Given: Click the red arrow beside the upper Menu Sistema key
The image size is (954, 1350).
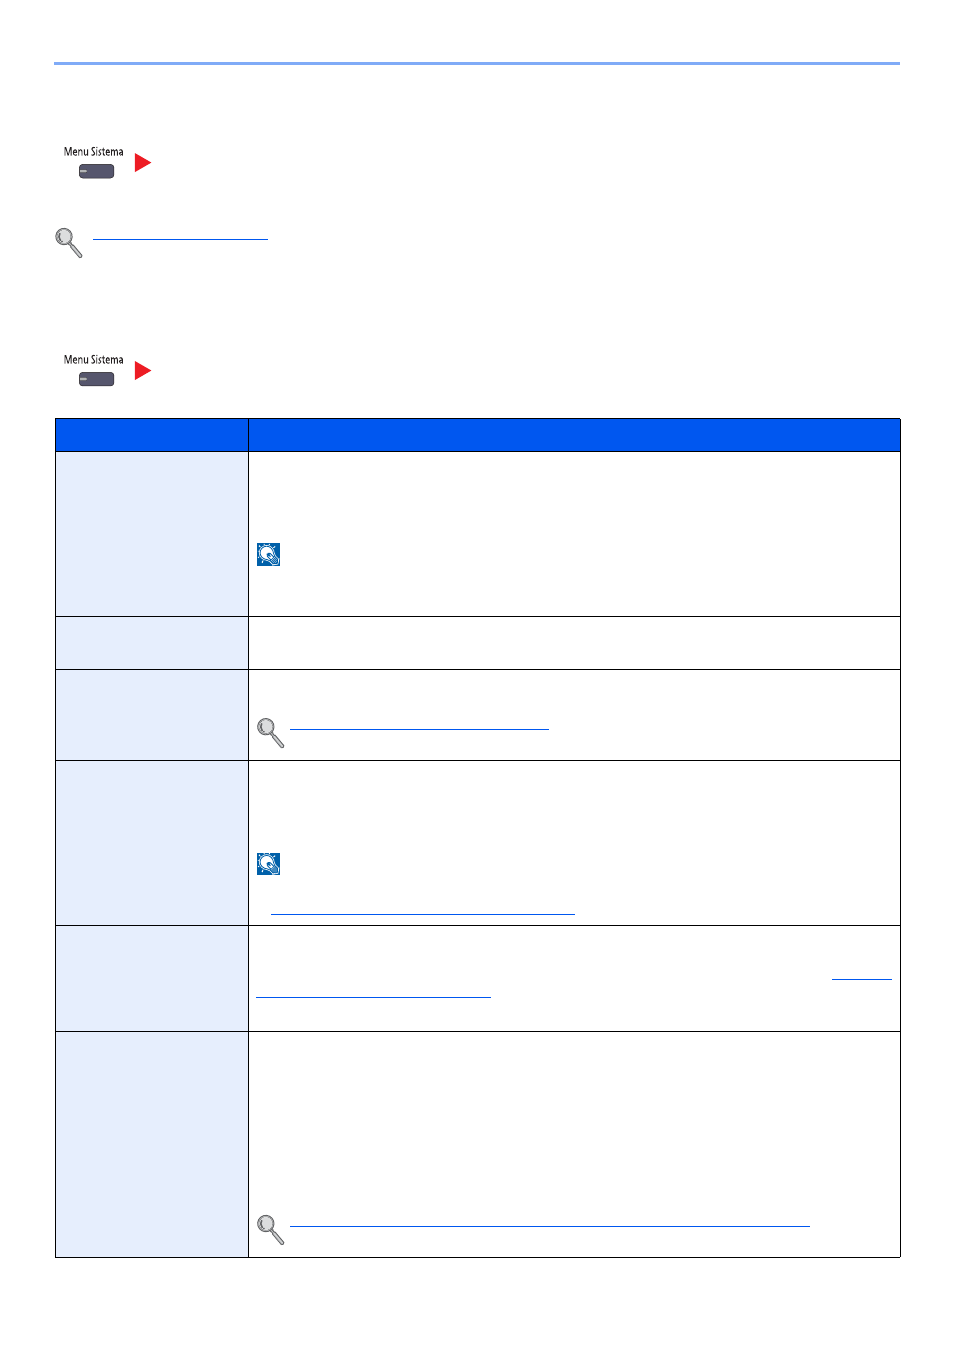Looking at the screenshot, I should click(143, 162).
